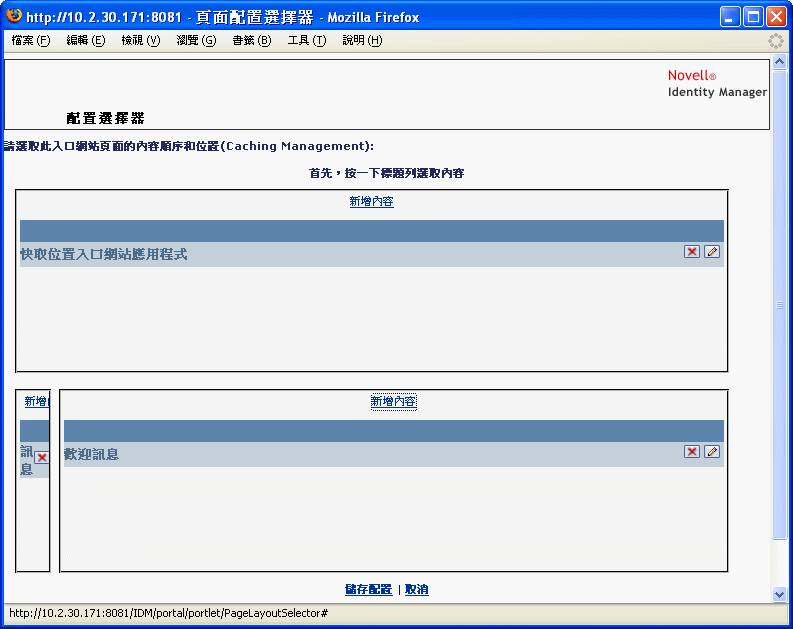Click the vertical scrollbar thumb
Image resolution: width=793 pixels, height=629 pixels.
(779, 305)
